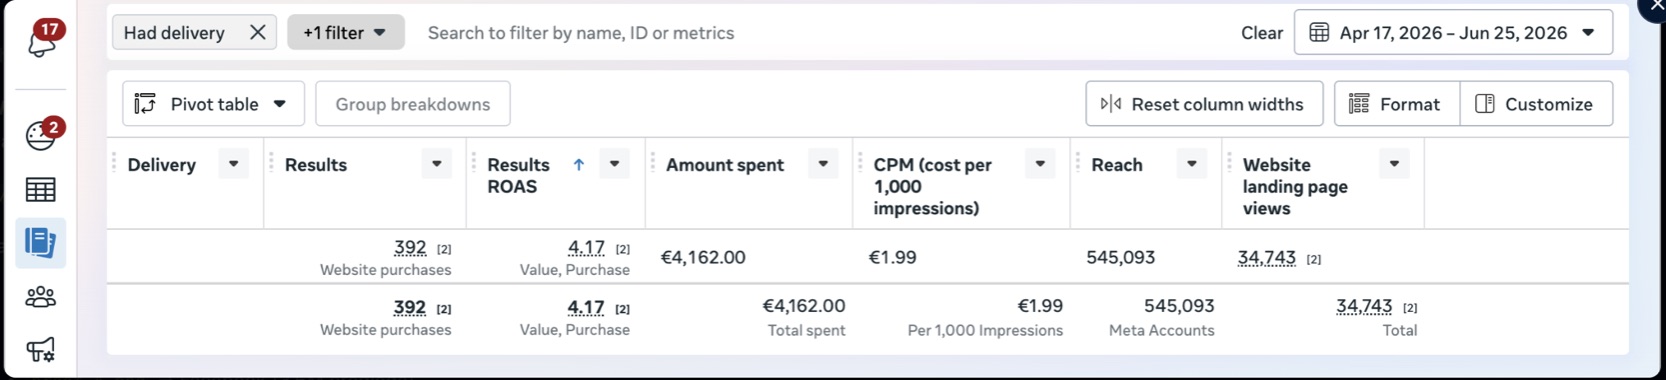
Task: Click the calendar icon in date range
Action: point(1319,32)
